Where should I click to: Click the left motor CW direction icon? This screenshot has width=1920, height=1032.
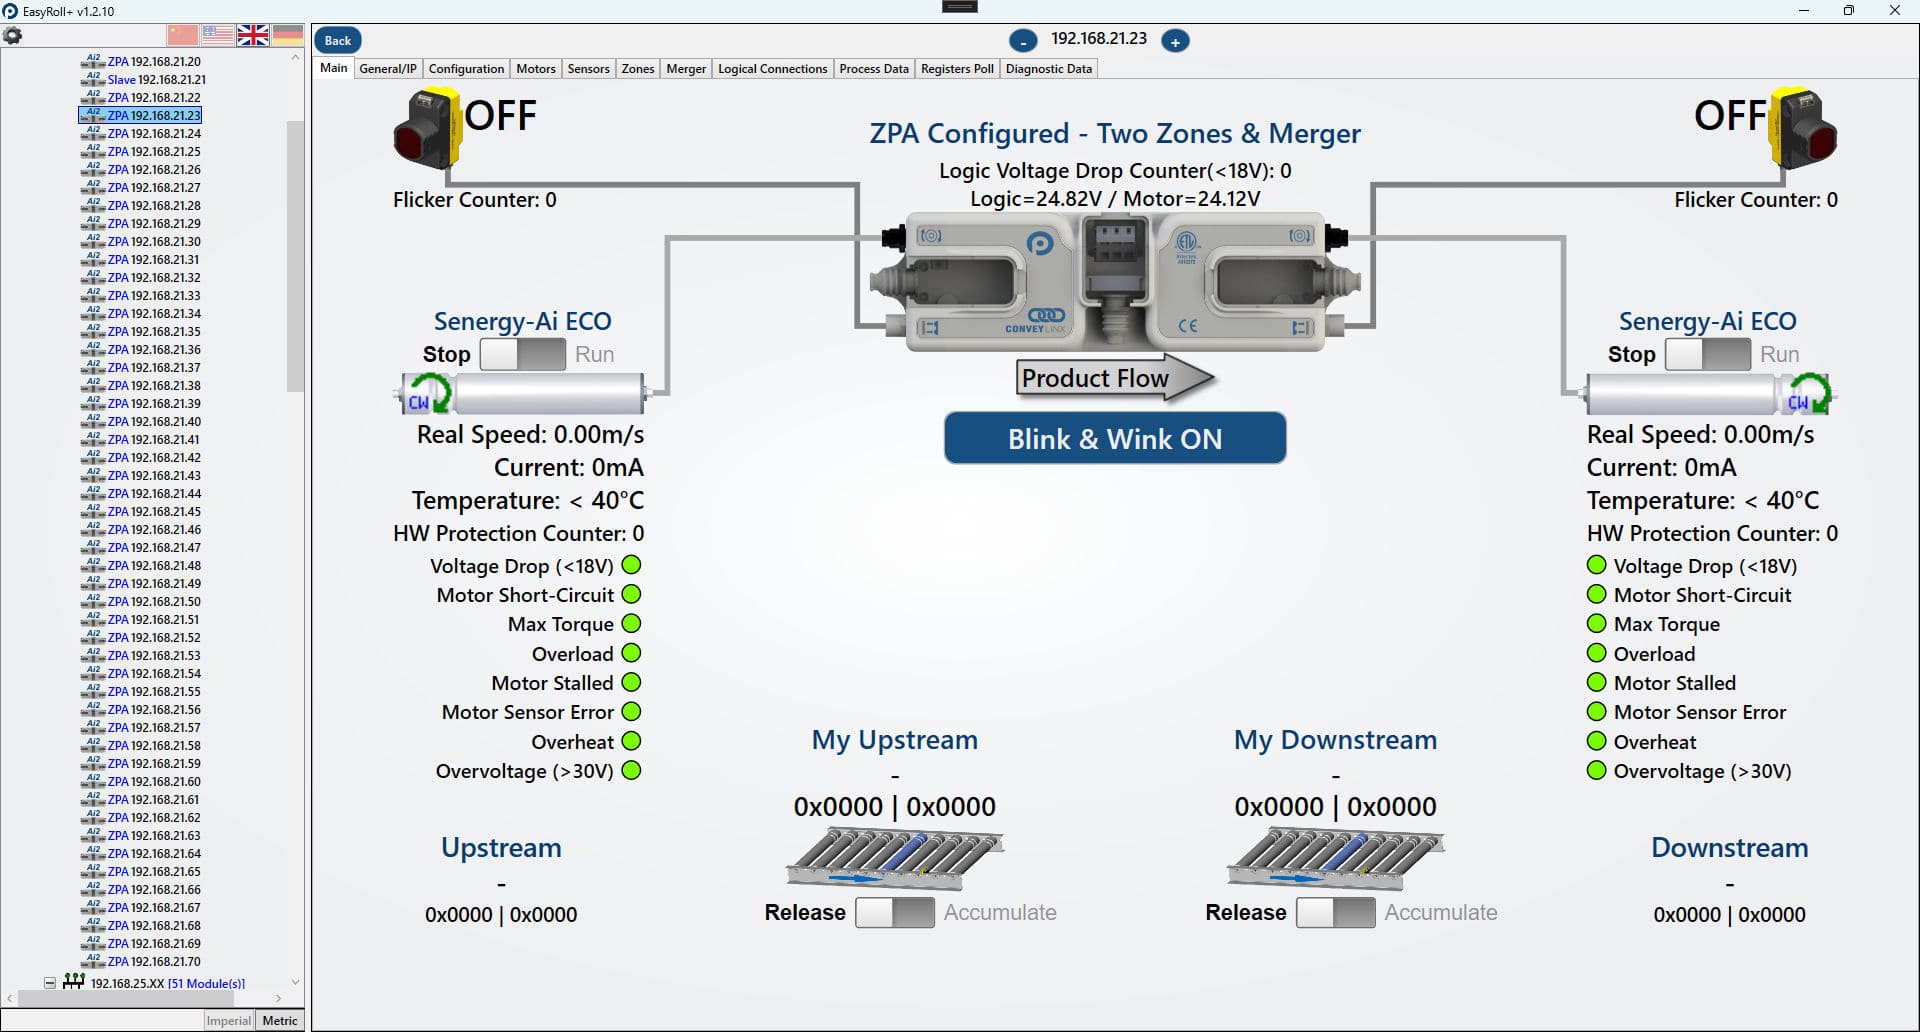(x=428, y=394)
